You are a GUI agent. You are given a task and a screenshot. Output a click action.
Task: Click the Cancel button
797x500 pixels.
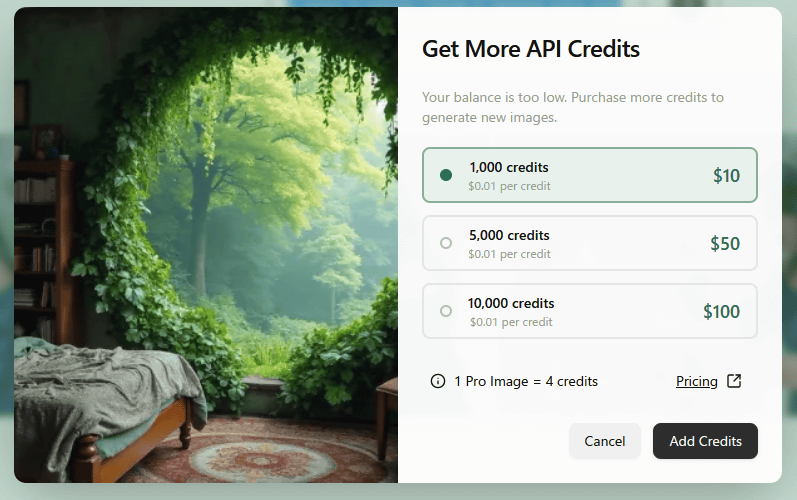[604, 441]
